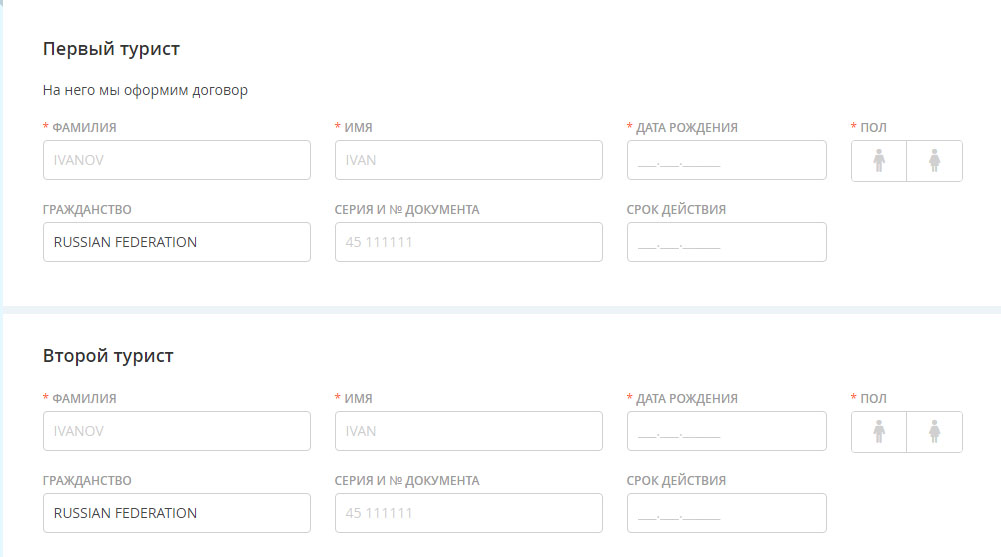The width and height of the screenshot is (1001, 557).
Task: Select male gender for second tourist
Action: tap(879, 432)
